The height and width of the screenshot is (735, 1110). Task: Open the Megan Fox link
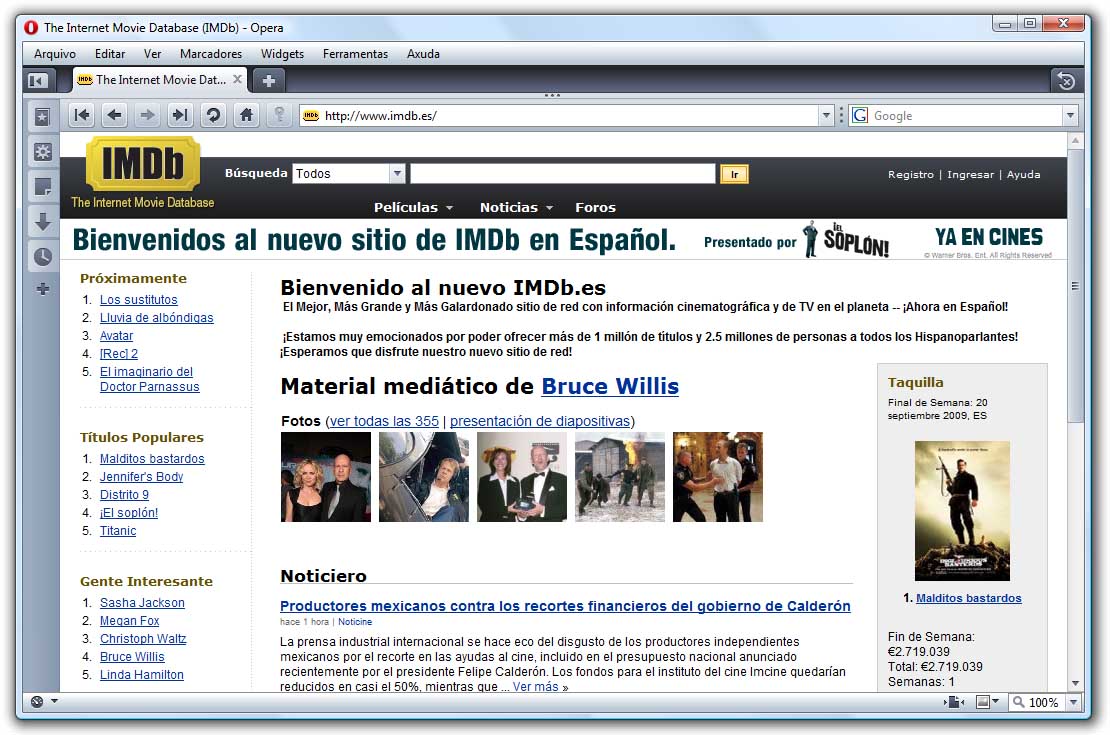tap(129, 621)
